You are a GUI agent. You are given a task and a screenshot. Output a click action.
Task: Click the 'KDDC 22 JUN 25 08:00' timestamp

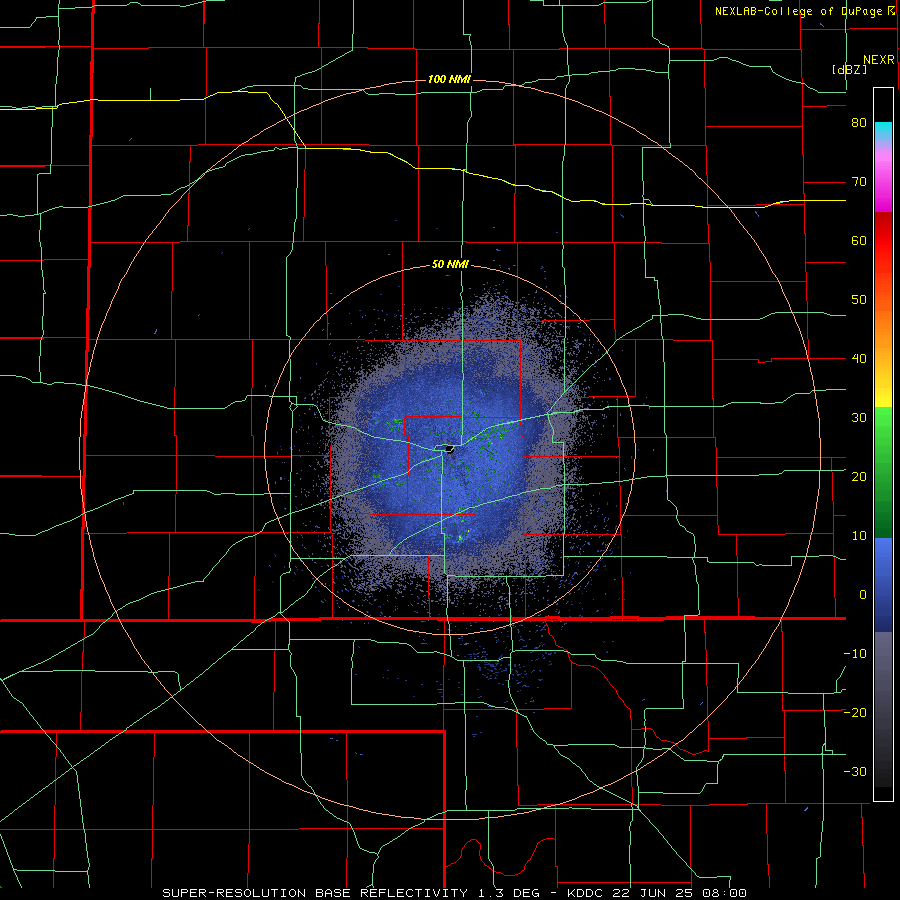657,893
